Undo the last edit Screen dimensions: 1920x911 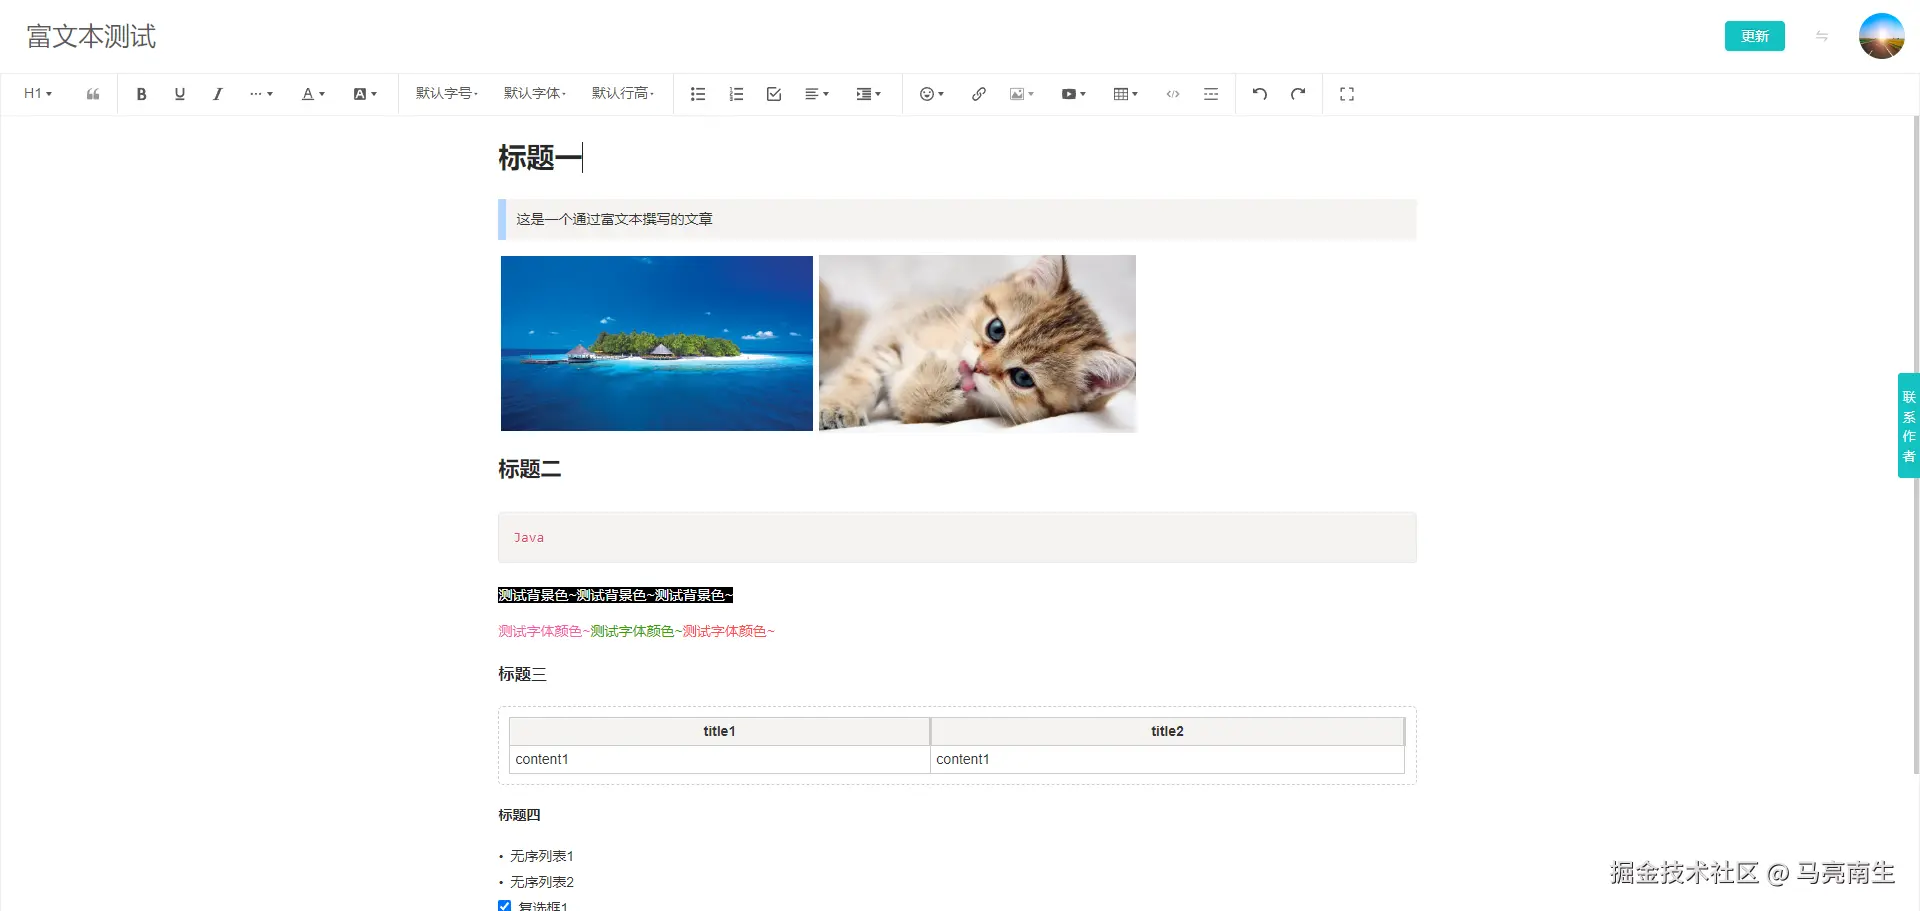1259,93
